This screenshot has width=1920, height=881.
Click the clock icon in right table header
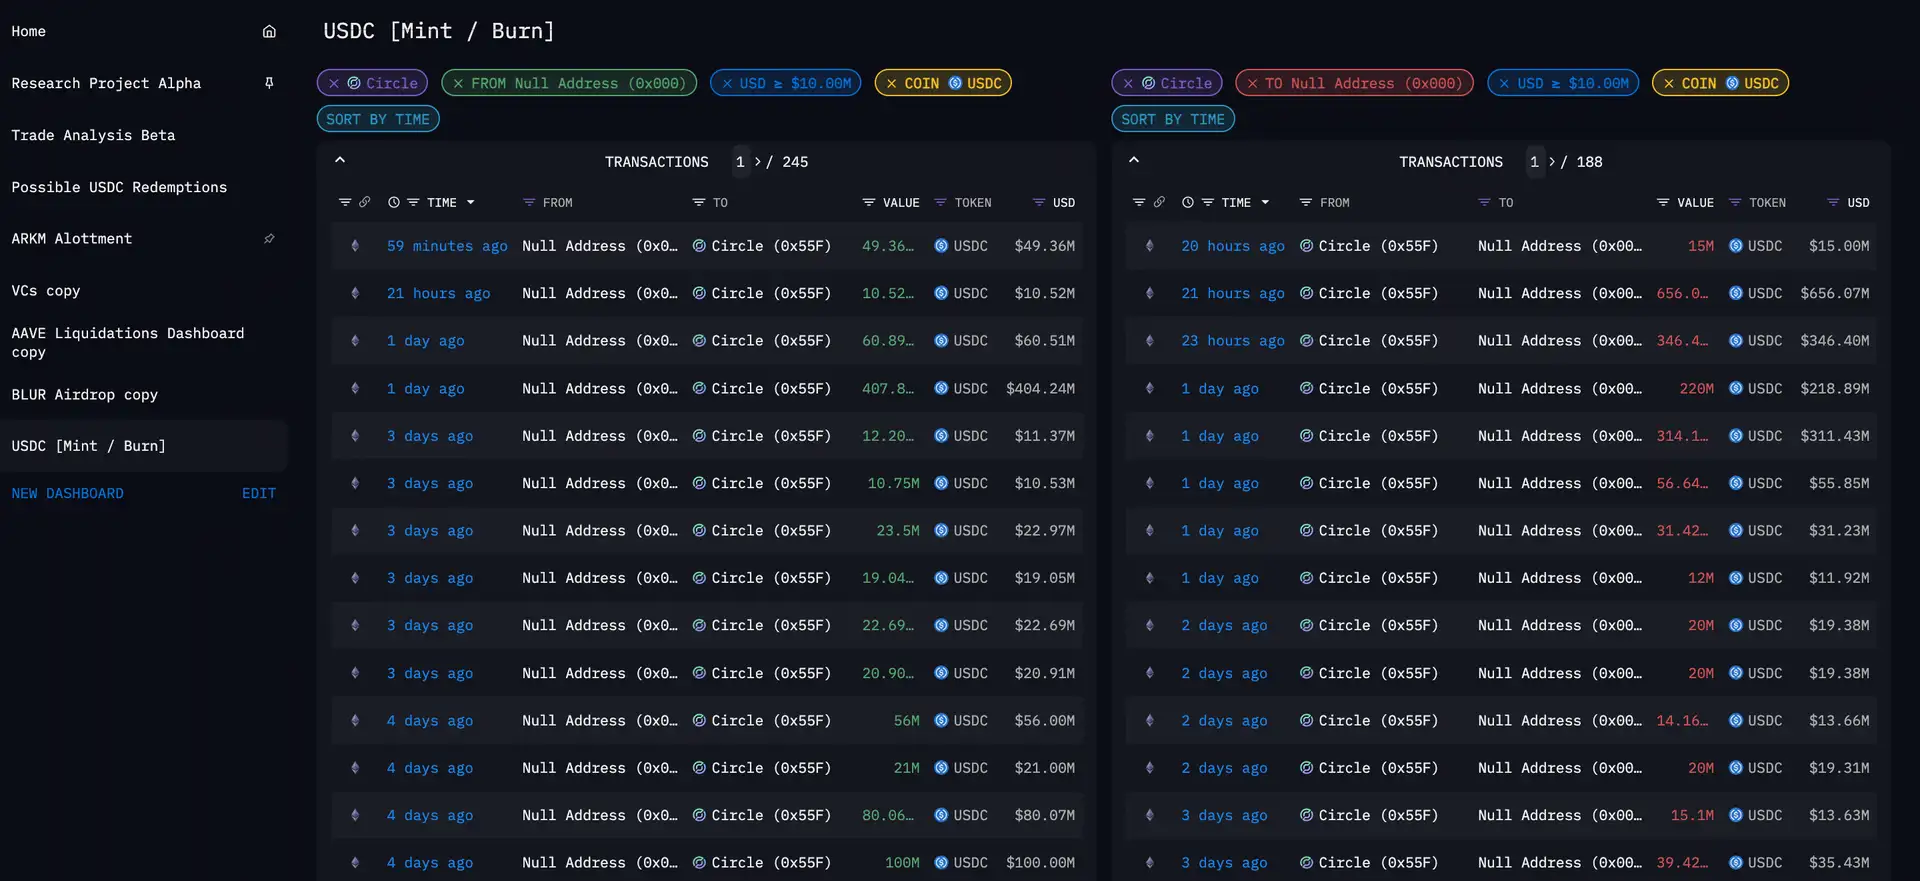(1188, 203)
